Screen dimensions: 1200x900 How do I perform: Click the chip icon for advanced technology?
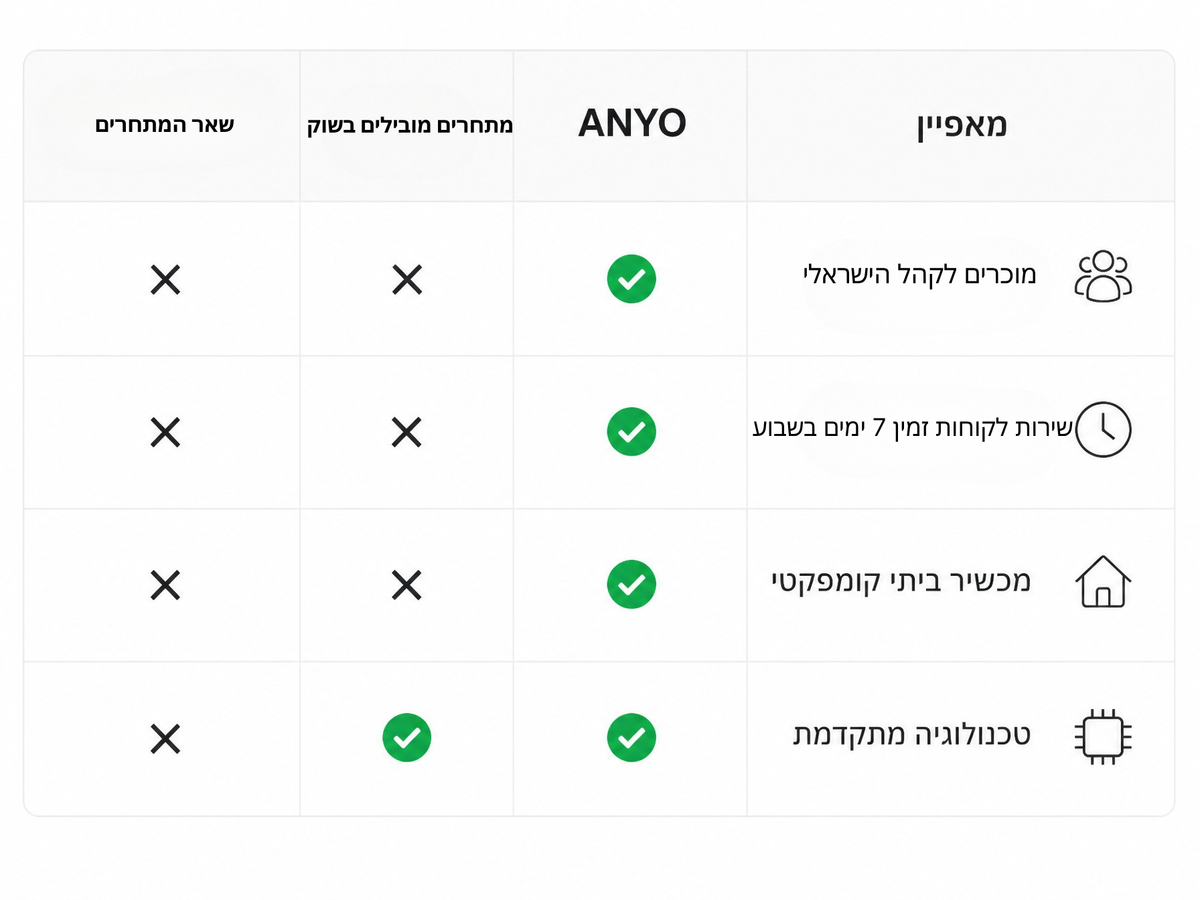coord(1102,738)
